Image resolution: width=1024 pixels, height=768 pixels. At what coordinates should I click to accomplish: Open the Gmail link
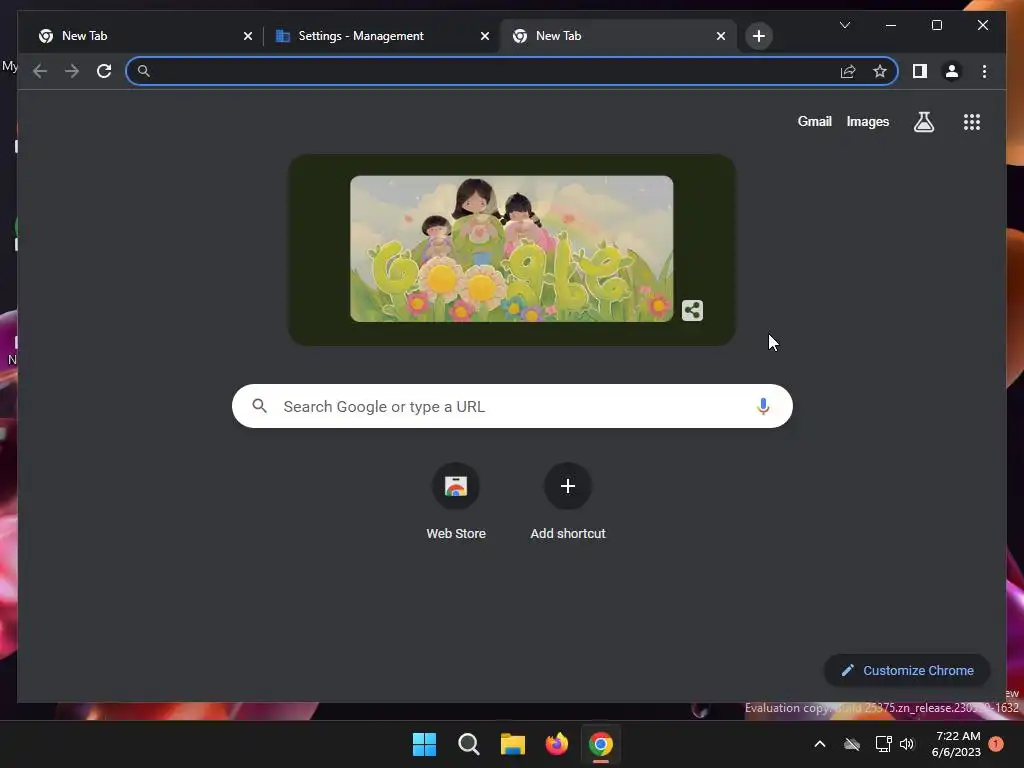click(x=814, y=121)
